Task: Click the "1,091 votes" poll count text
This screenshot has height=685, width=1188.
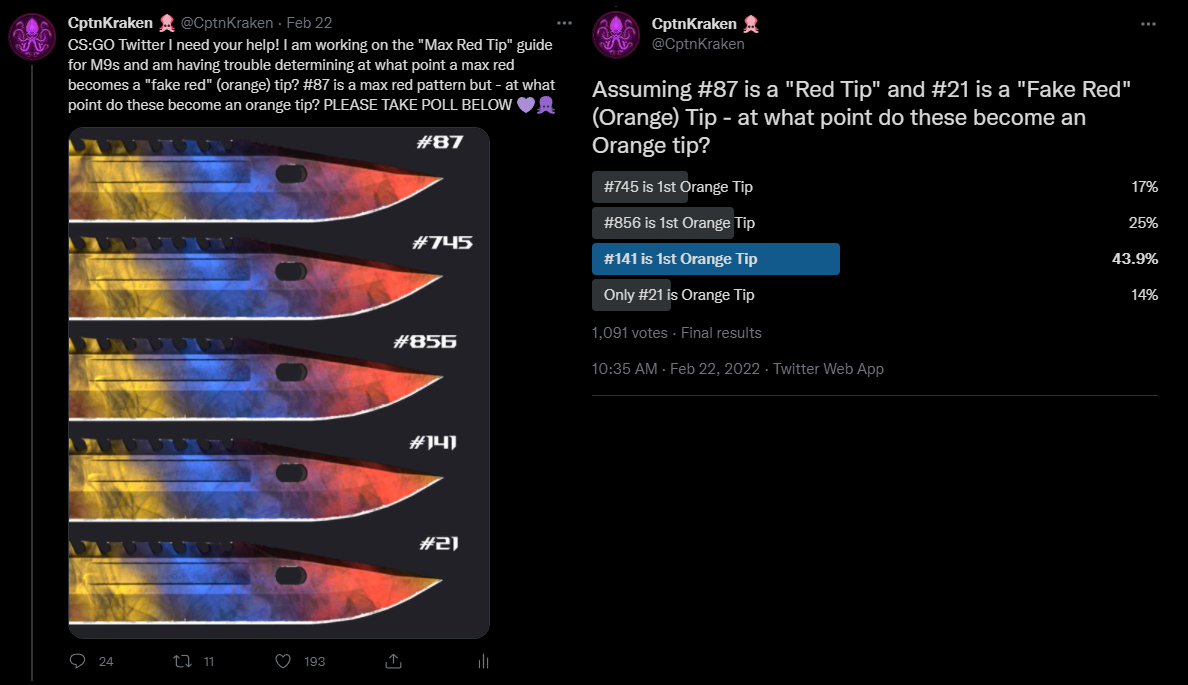Action: point(630,333)
